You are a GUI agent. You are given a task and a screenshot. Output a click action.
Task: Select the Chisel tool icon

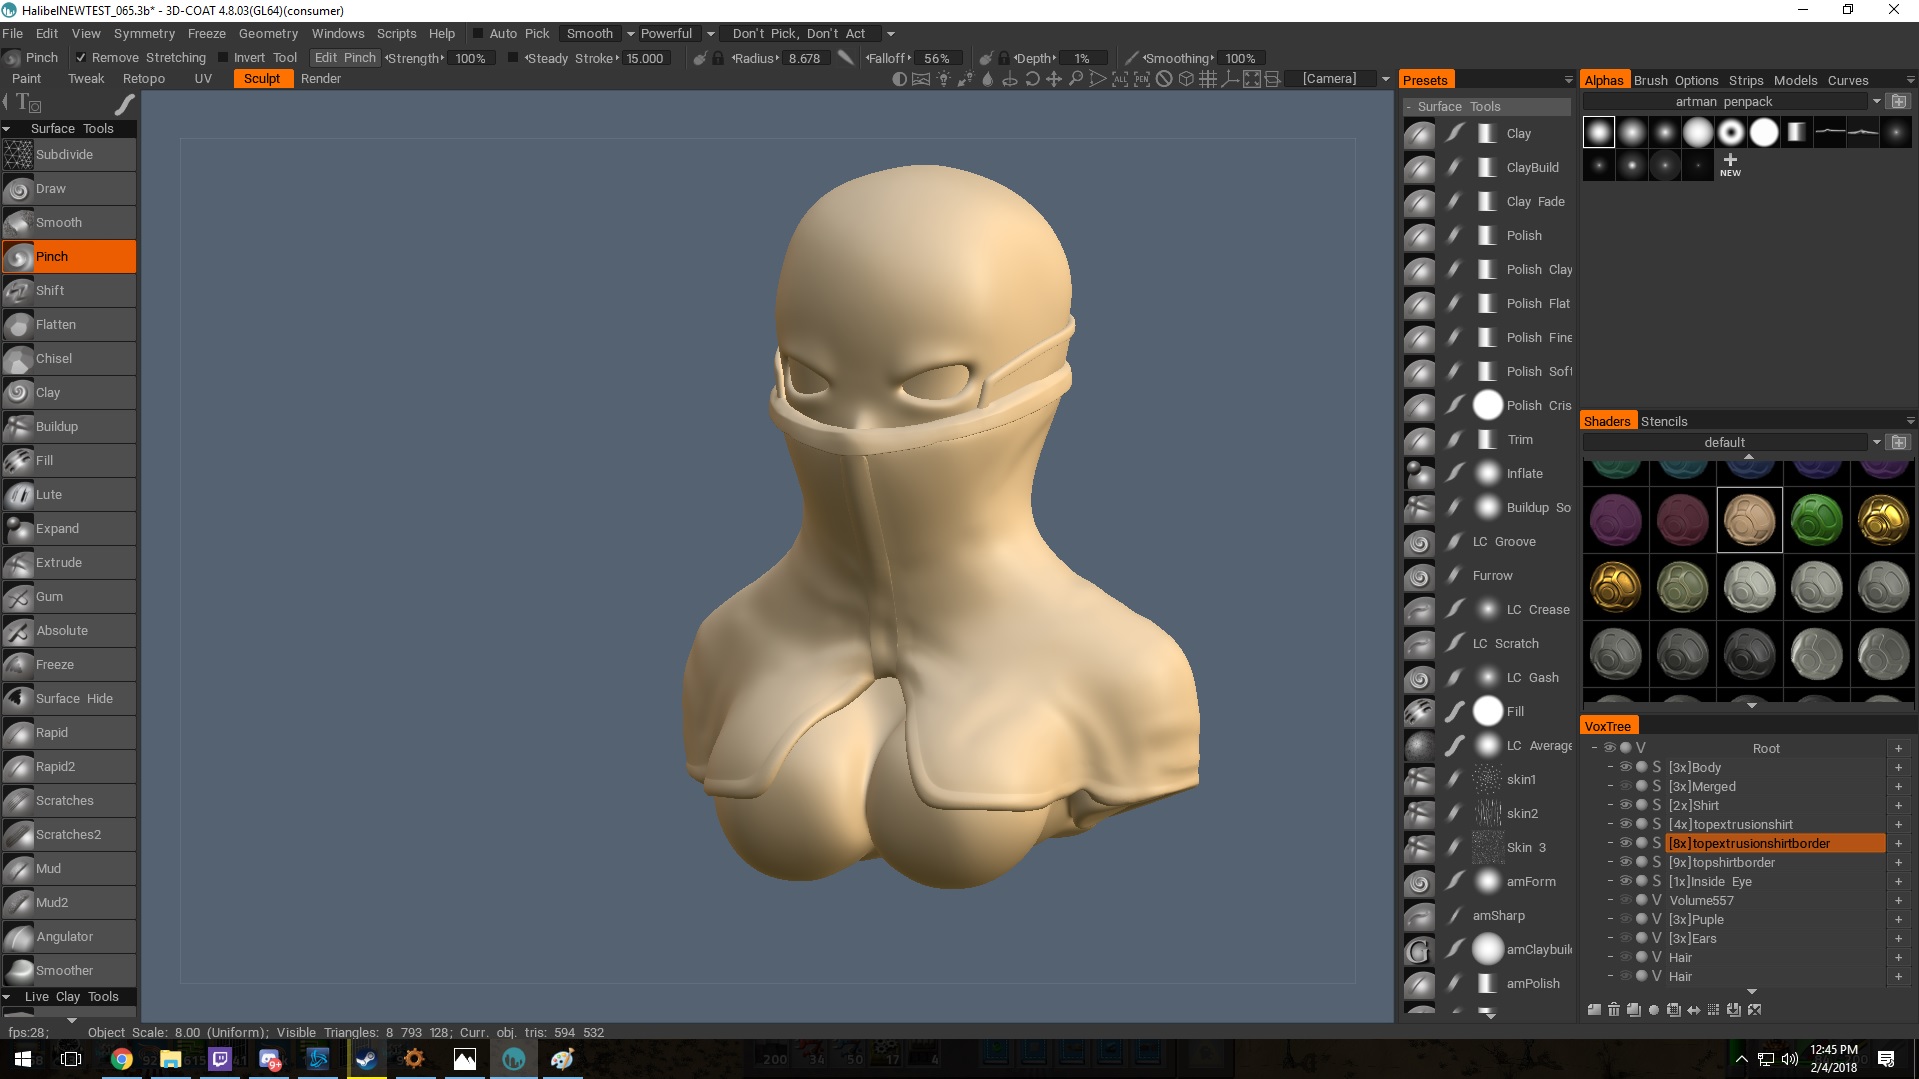point(18,359)
